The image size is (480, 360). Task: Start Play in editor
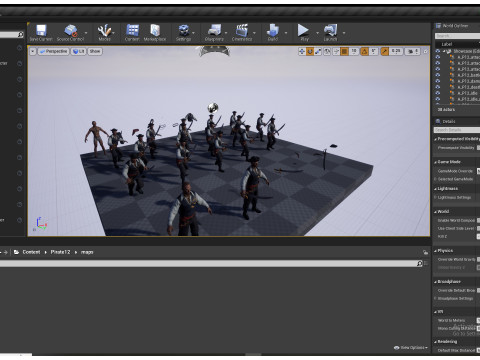(303, 30)
